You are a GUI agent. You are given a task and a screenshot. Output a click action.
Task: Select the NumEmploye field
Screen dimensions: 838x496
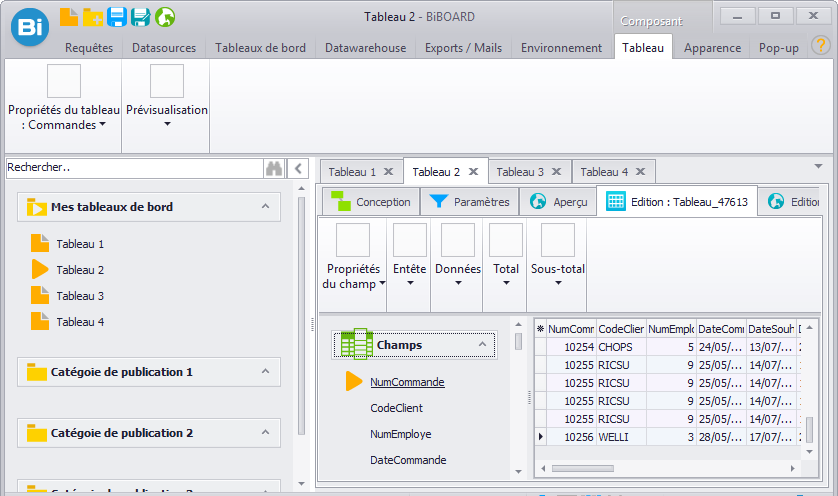(401, 434)
